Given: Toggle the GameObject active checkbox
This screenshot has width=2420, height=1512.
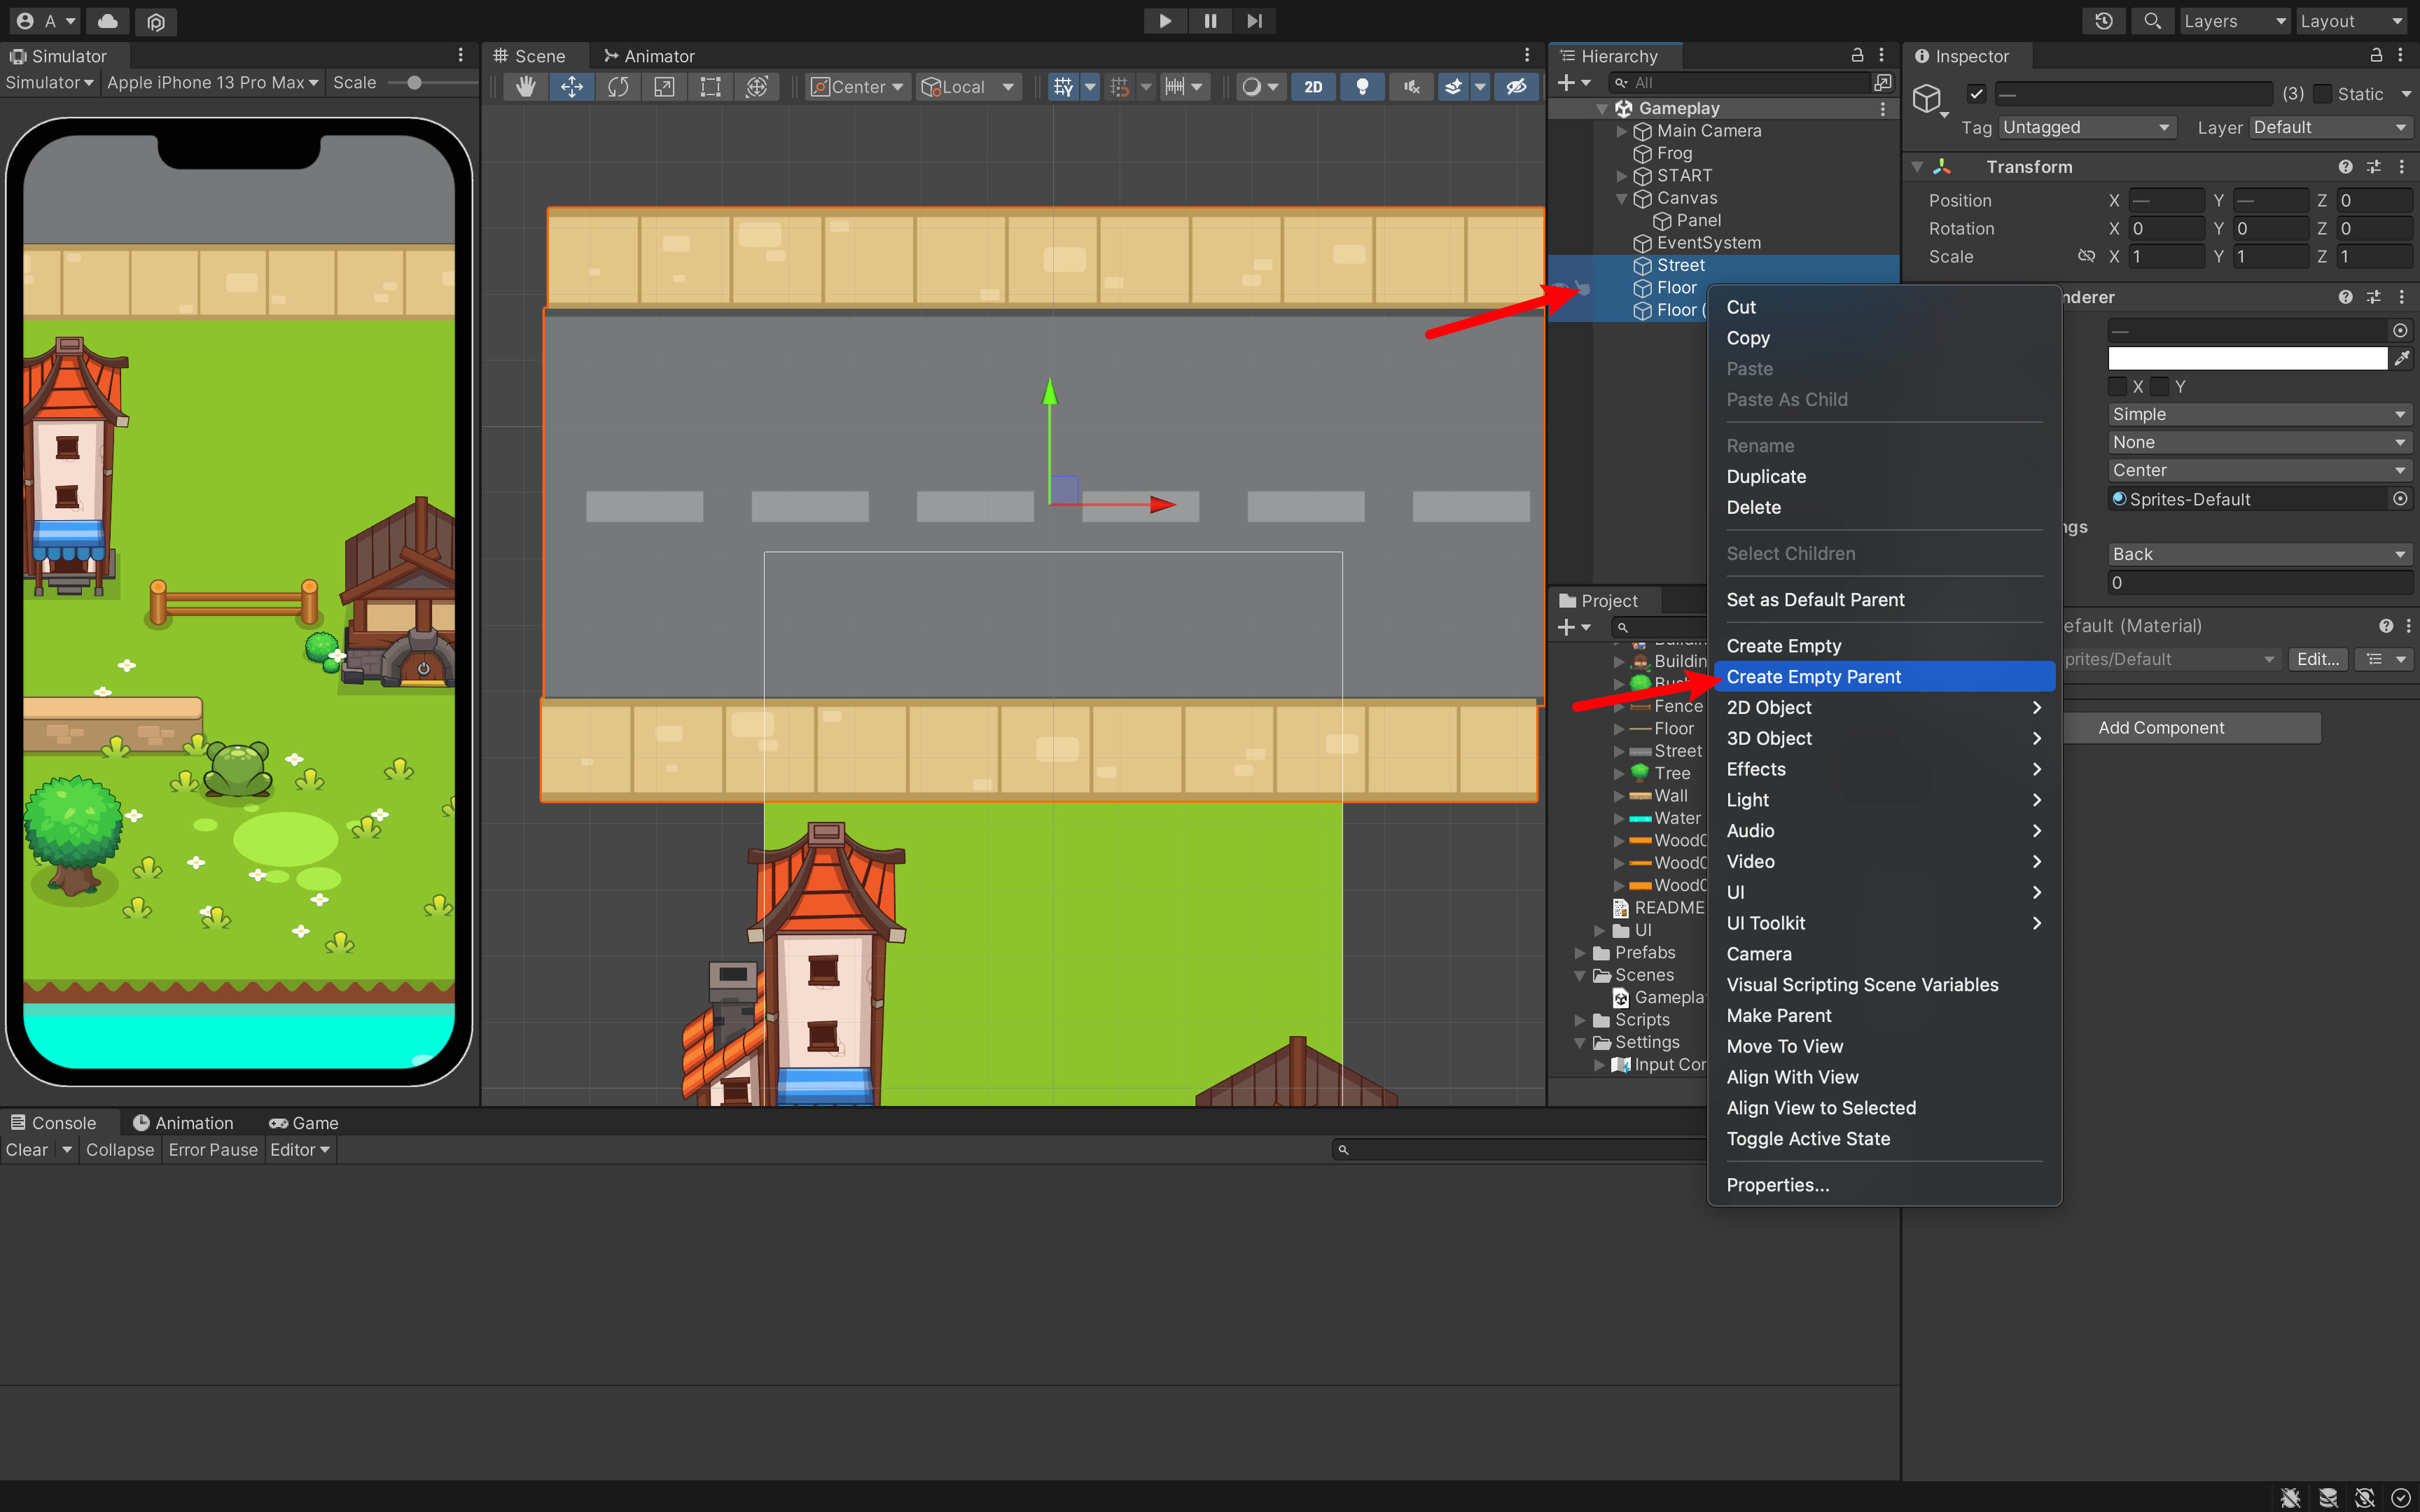Looking at the screenshot, I should (1976, 94).
